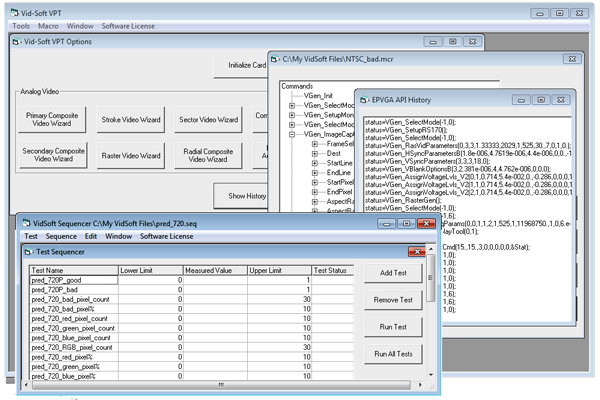
Task: Minimize the VidSoft Sequencer window
Action: click(x=386, y=223)
